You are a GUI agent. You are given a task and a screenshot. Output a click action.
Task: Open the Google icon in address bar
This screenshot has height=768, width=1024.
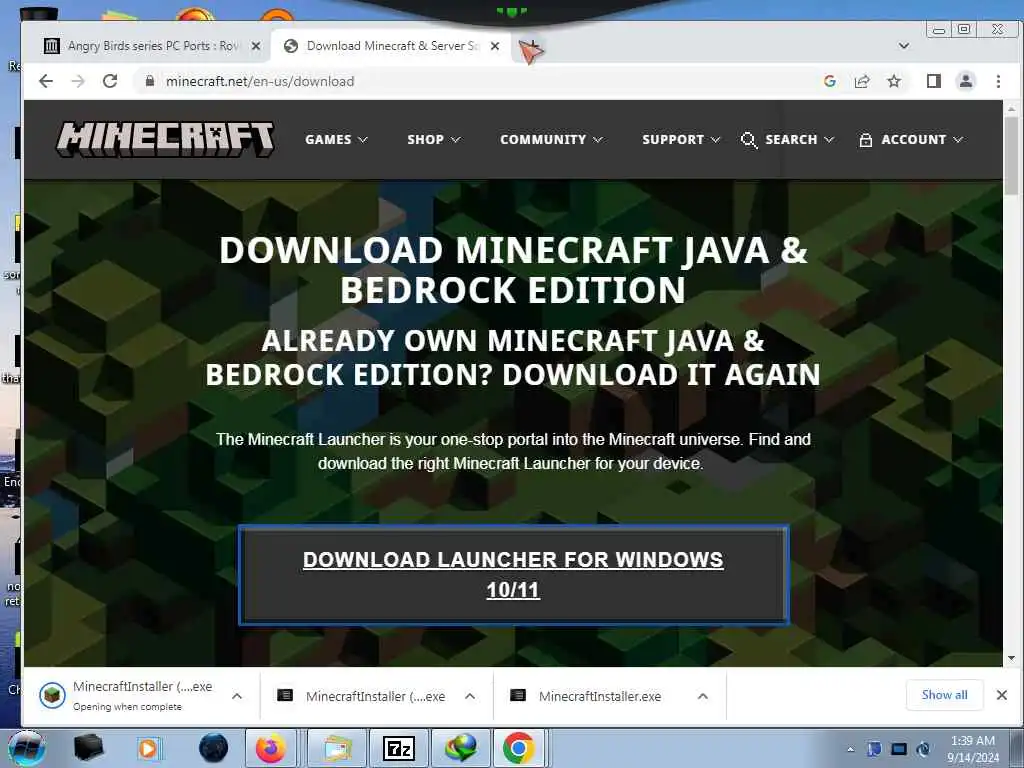point(829,81)
